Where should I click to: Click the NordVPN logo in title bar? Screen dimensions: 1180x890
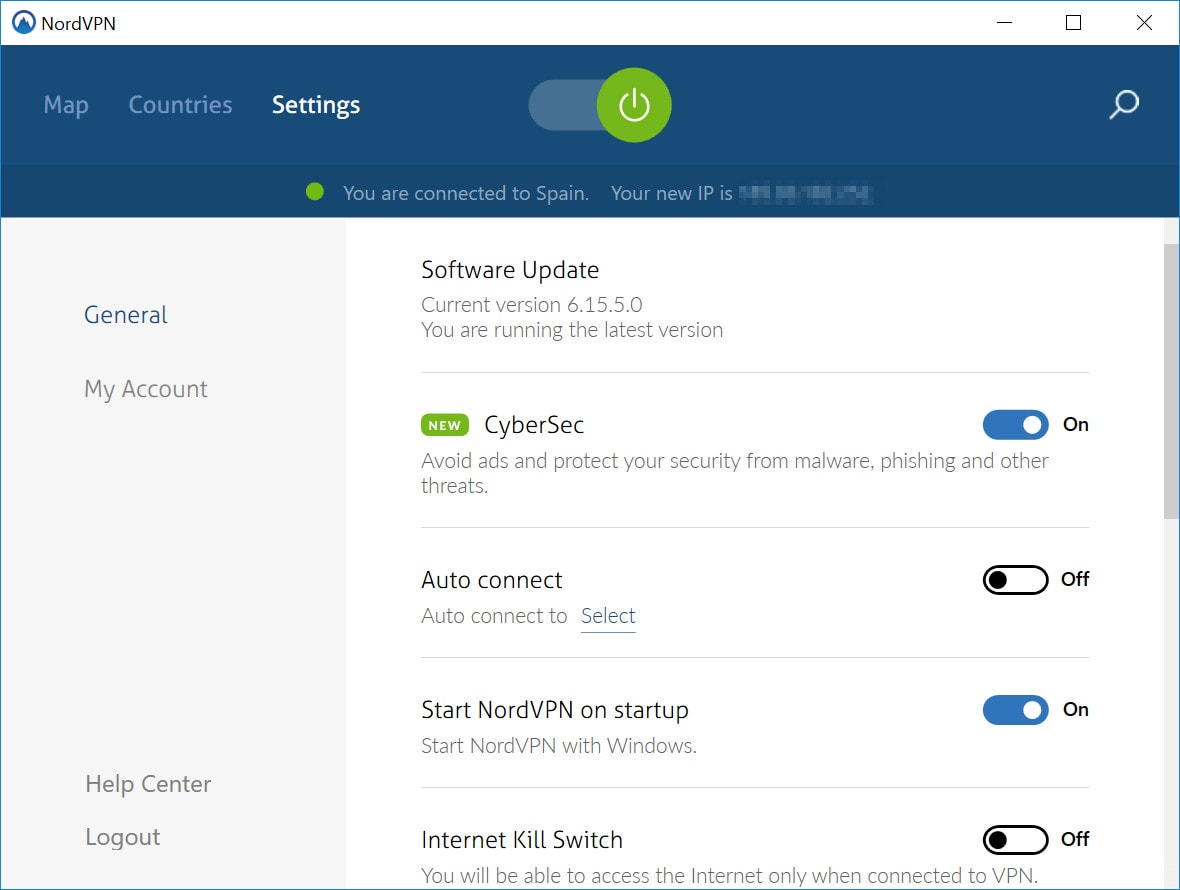pyautogui.click(x=23, y=23)
